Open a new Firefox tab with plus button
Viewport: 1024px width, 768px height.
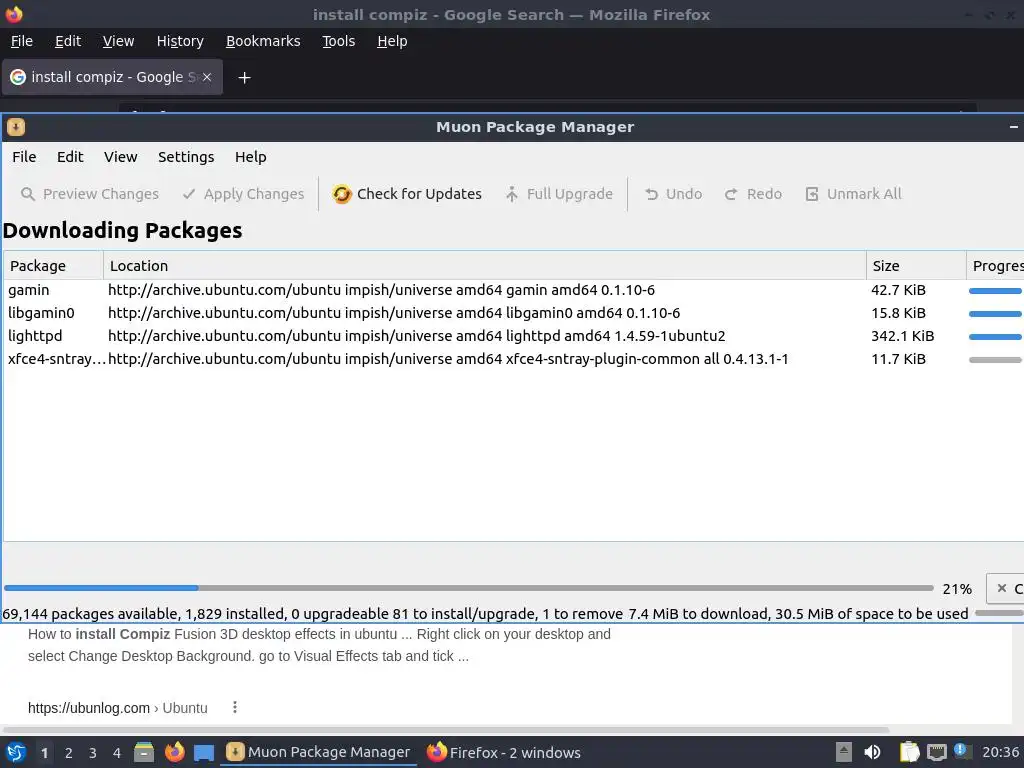[244, 78]
